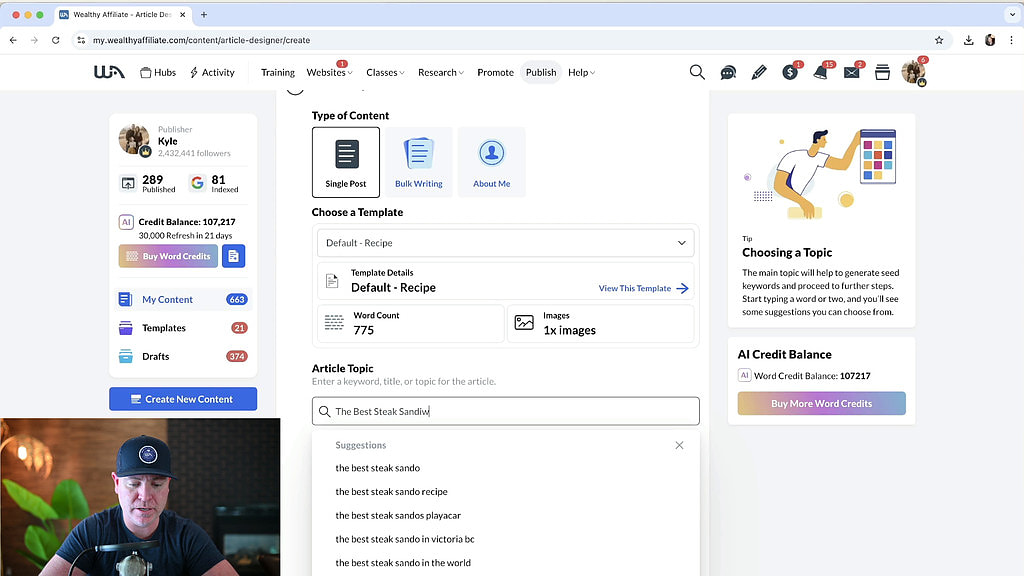Select the Single Post content type
This screenshot has width=1024, height=576.
[x=346, y=162]
